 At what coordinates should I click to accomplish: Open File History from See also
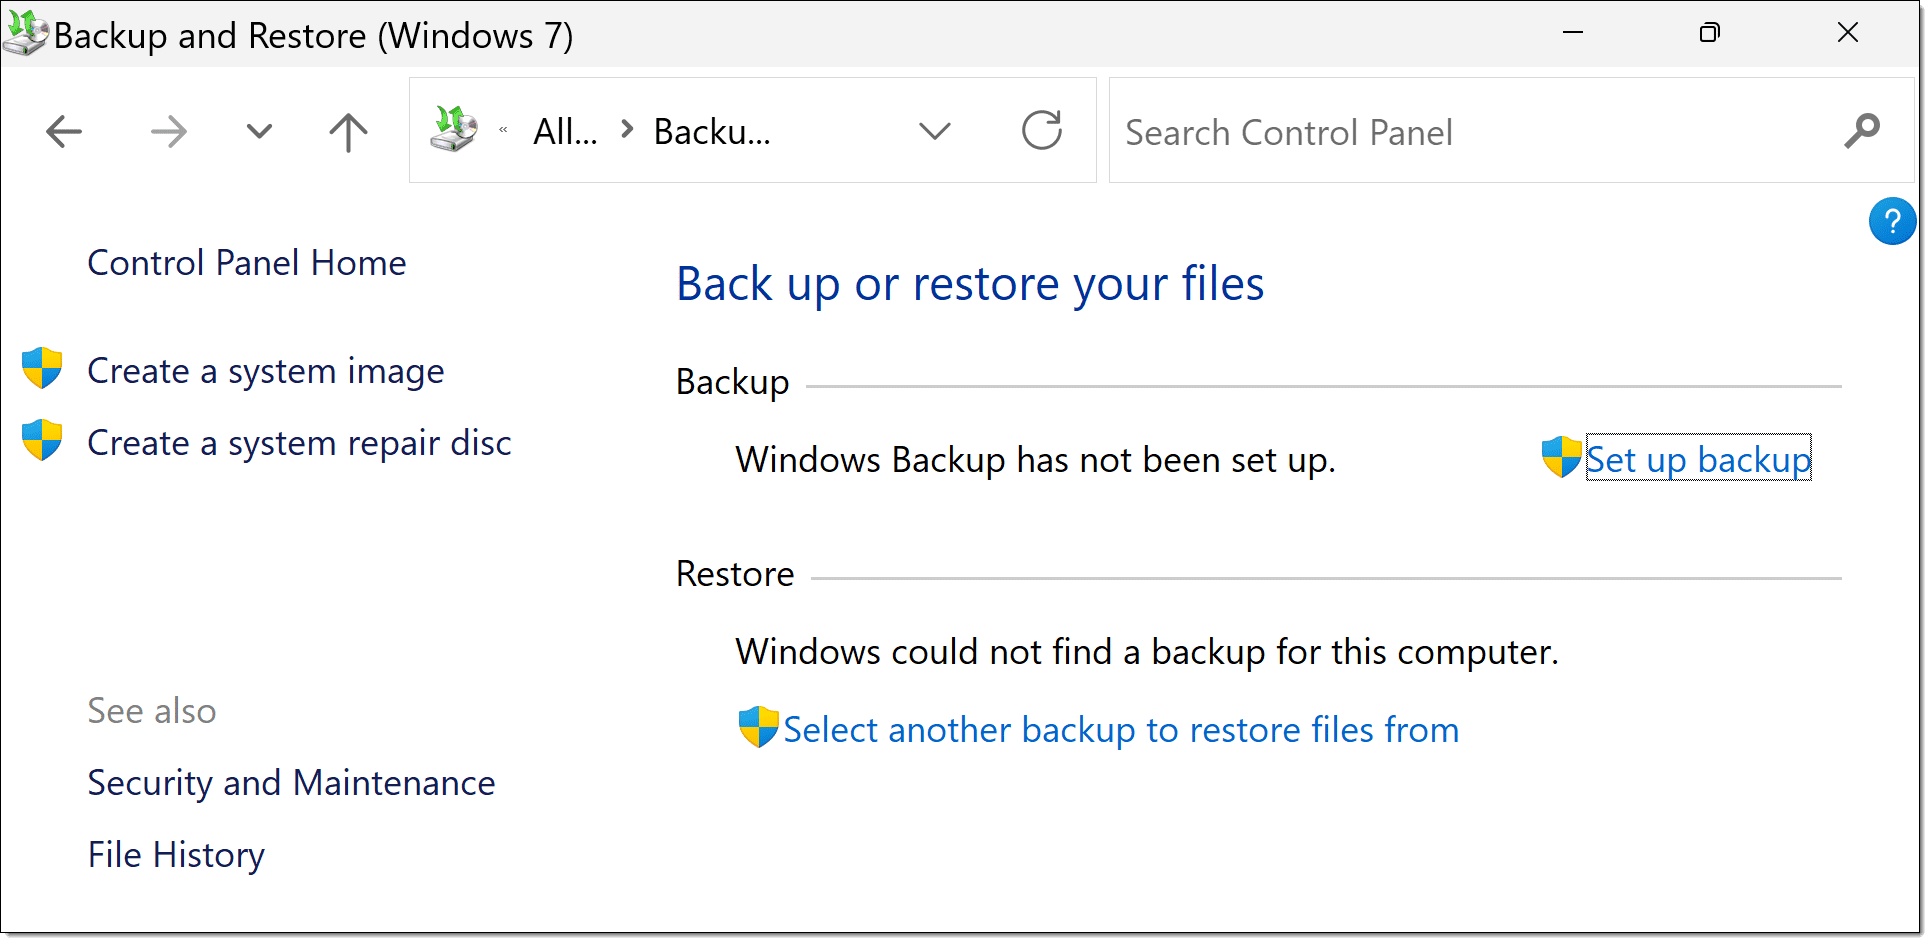(x=176, y=855)
